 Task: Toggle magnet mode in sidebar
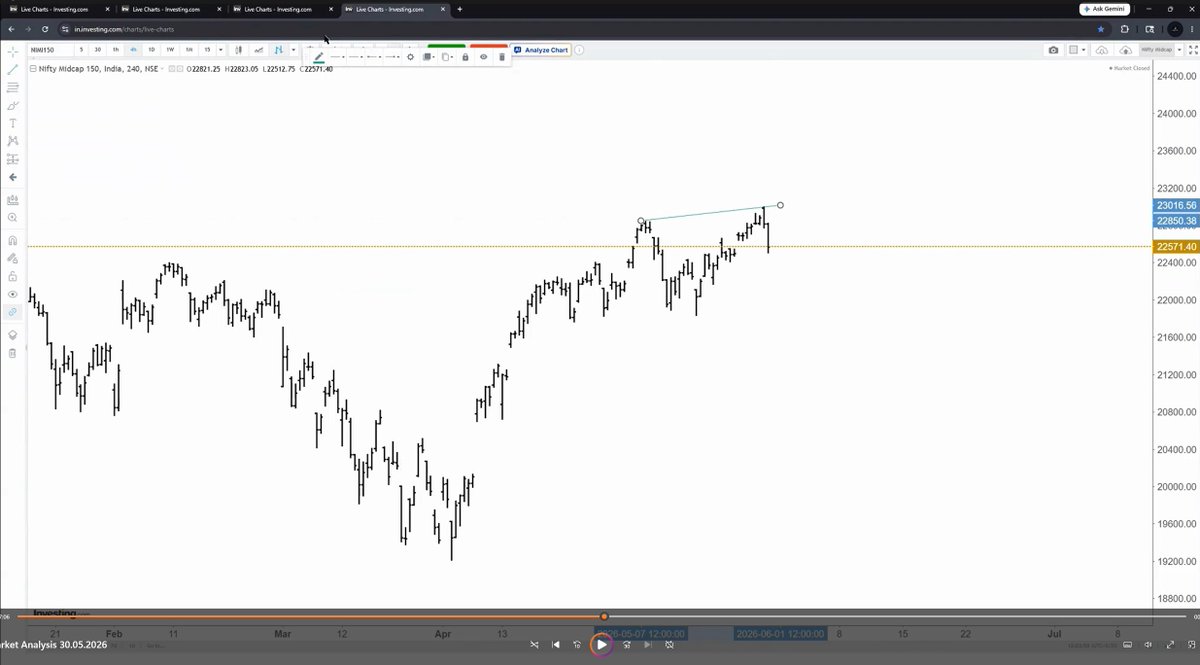12,240
